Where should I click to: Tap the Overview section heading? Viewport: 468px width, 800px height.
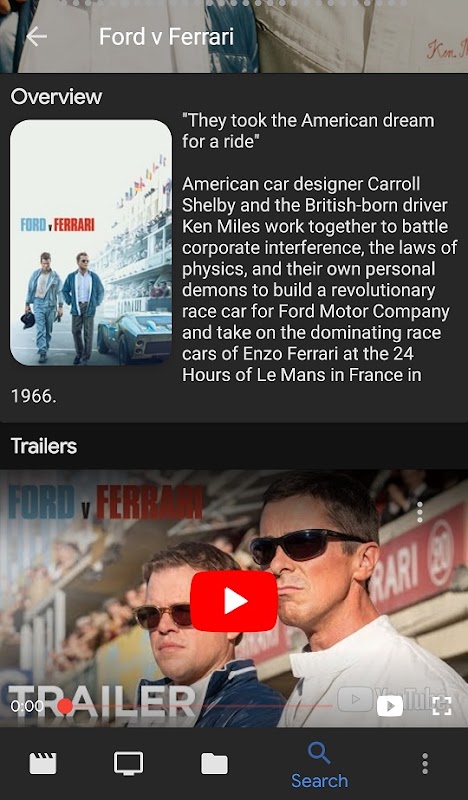point(56,96)
